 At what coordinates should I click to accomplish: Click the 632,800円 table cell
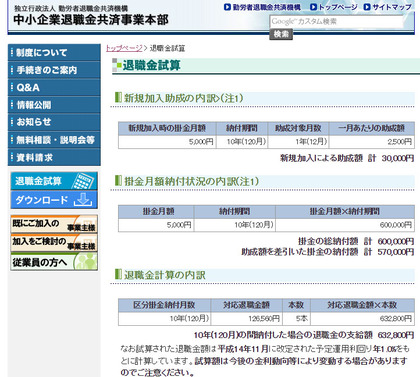(362, 319)
